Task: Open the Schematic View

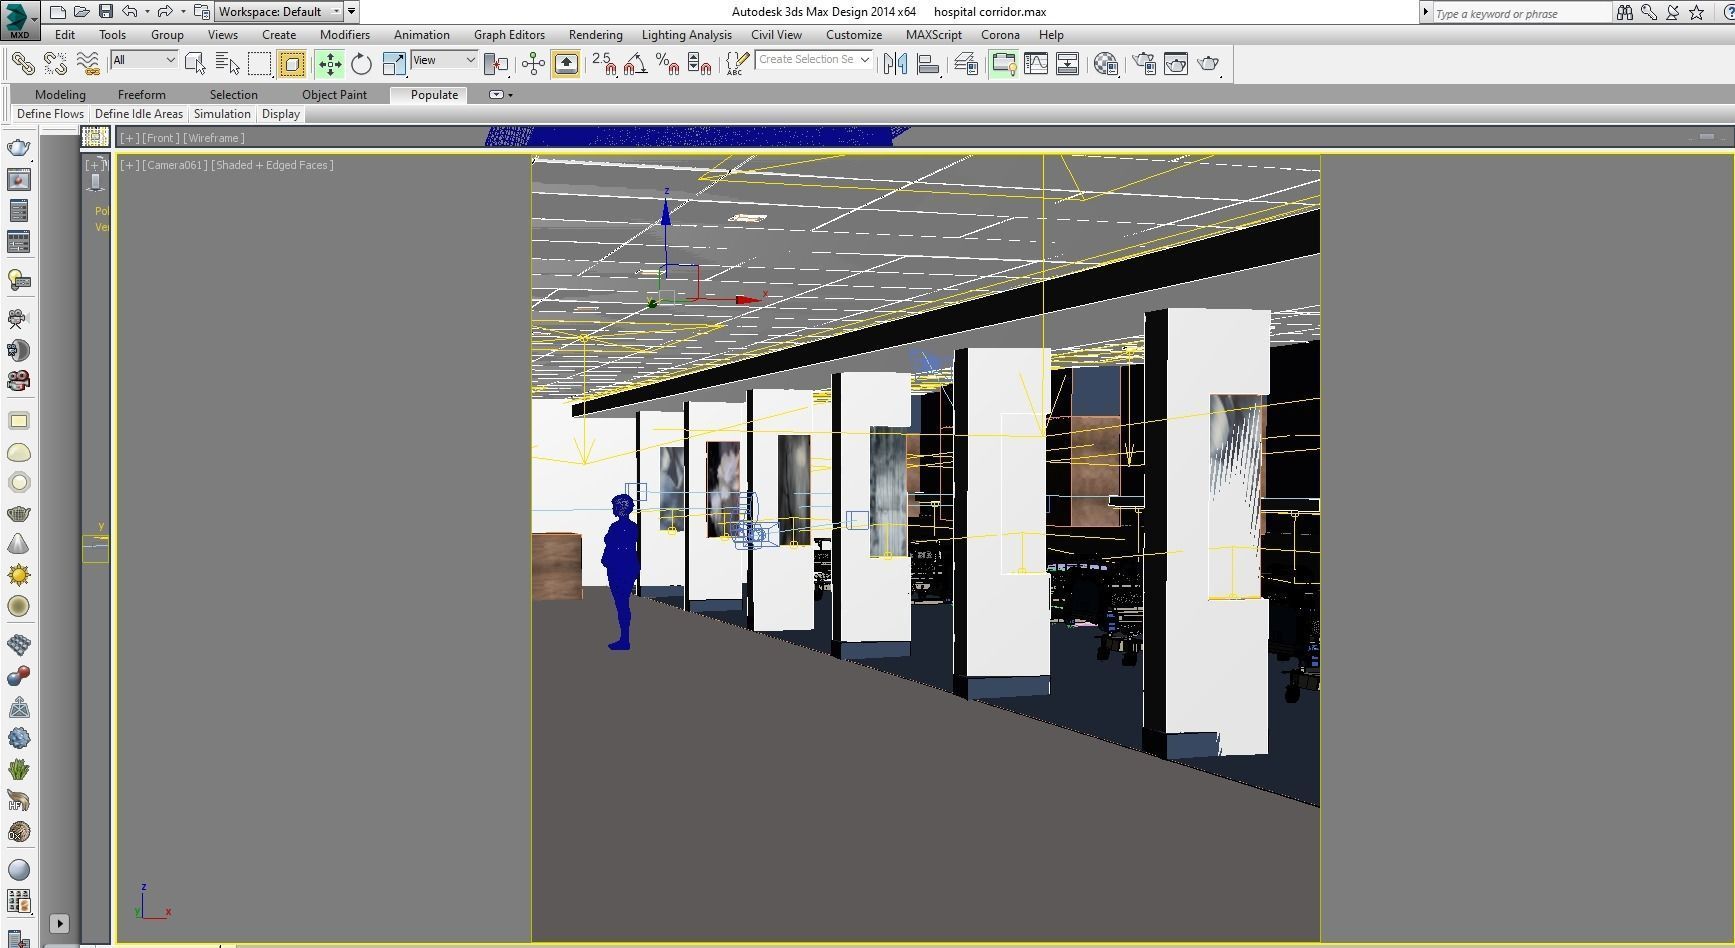Action: (x=1068, y=64)
